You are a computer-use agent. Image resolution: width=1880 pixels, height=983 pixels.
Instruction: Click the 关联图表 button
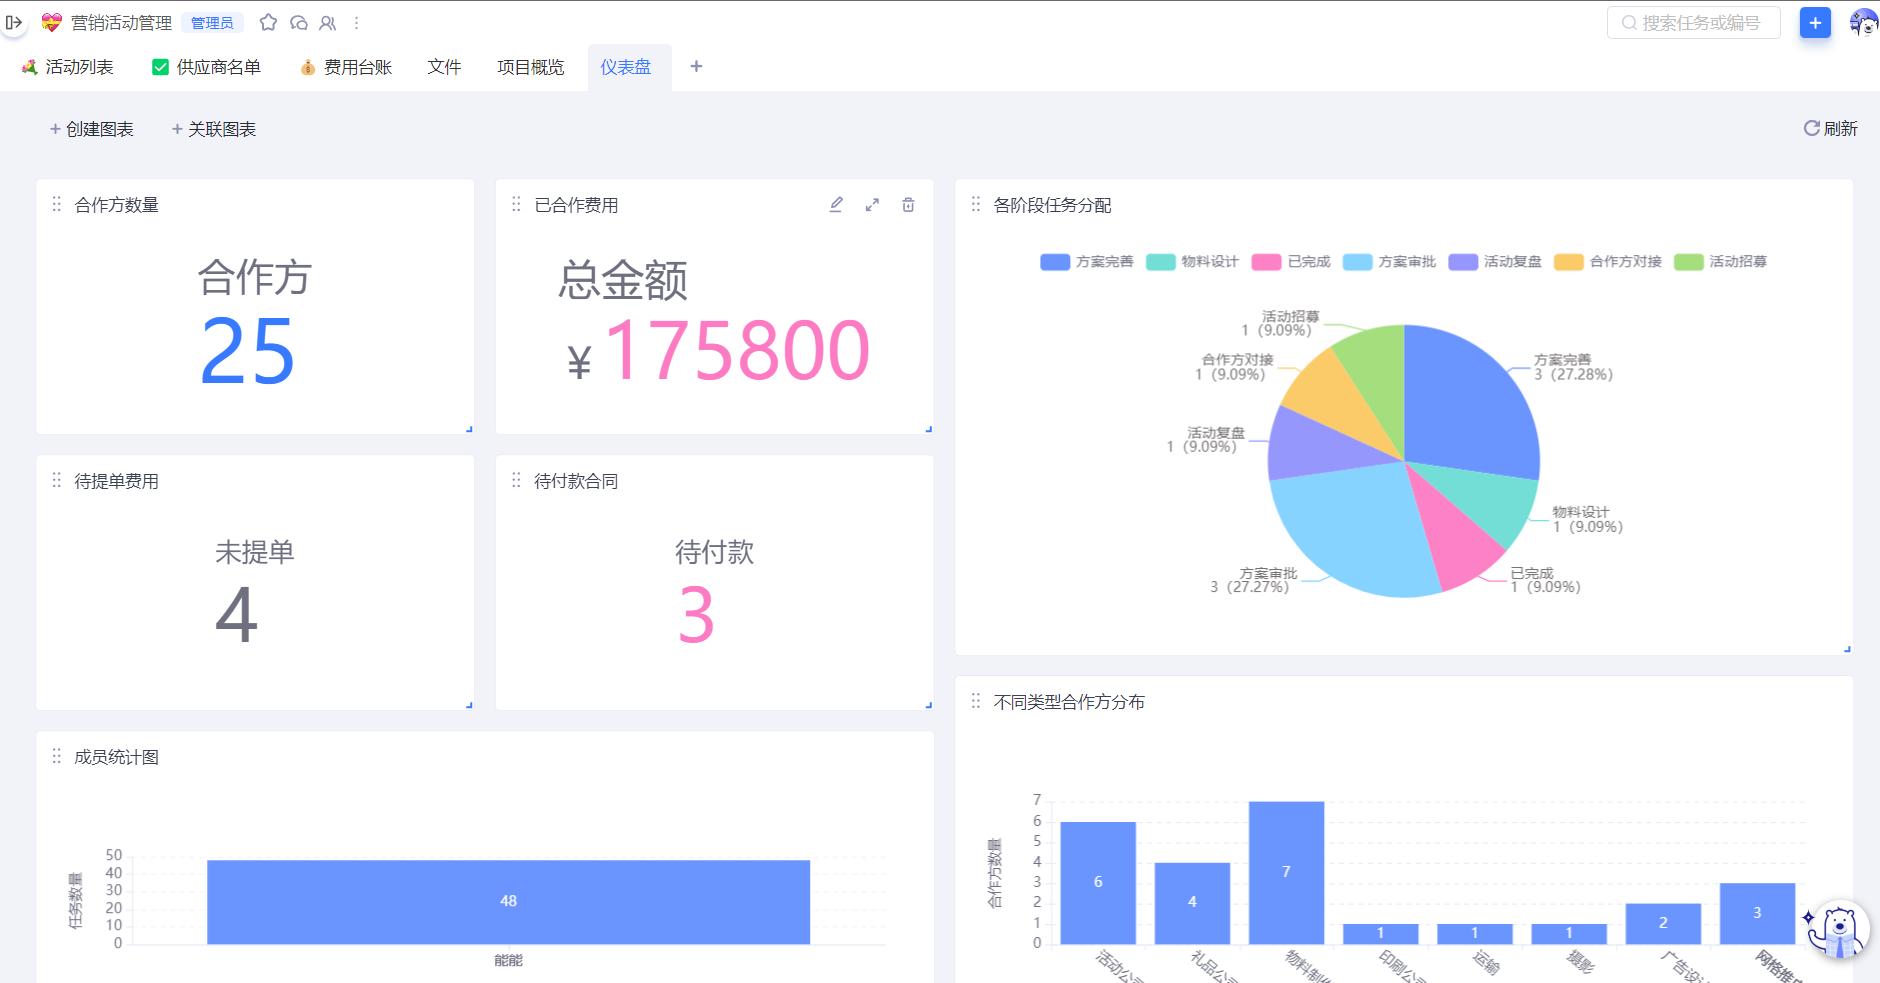[x=215, y=128]
